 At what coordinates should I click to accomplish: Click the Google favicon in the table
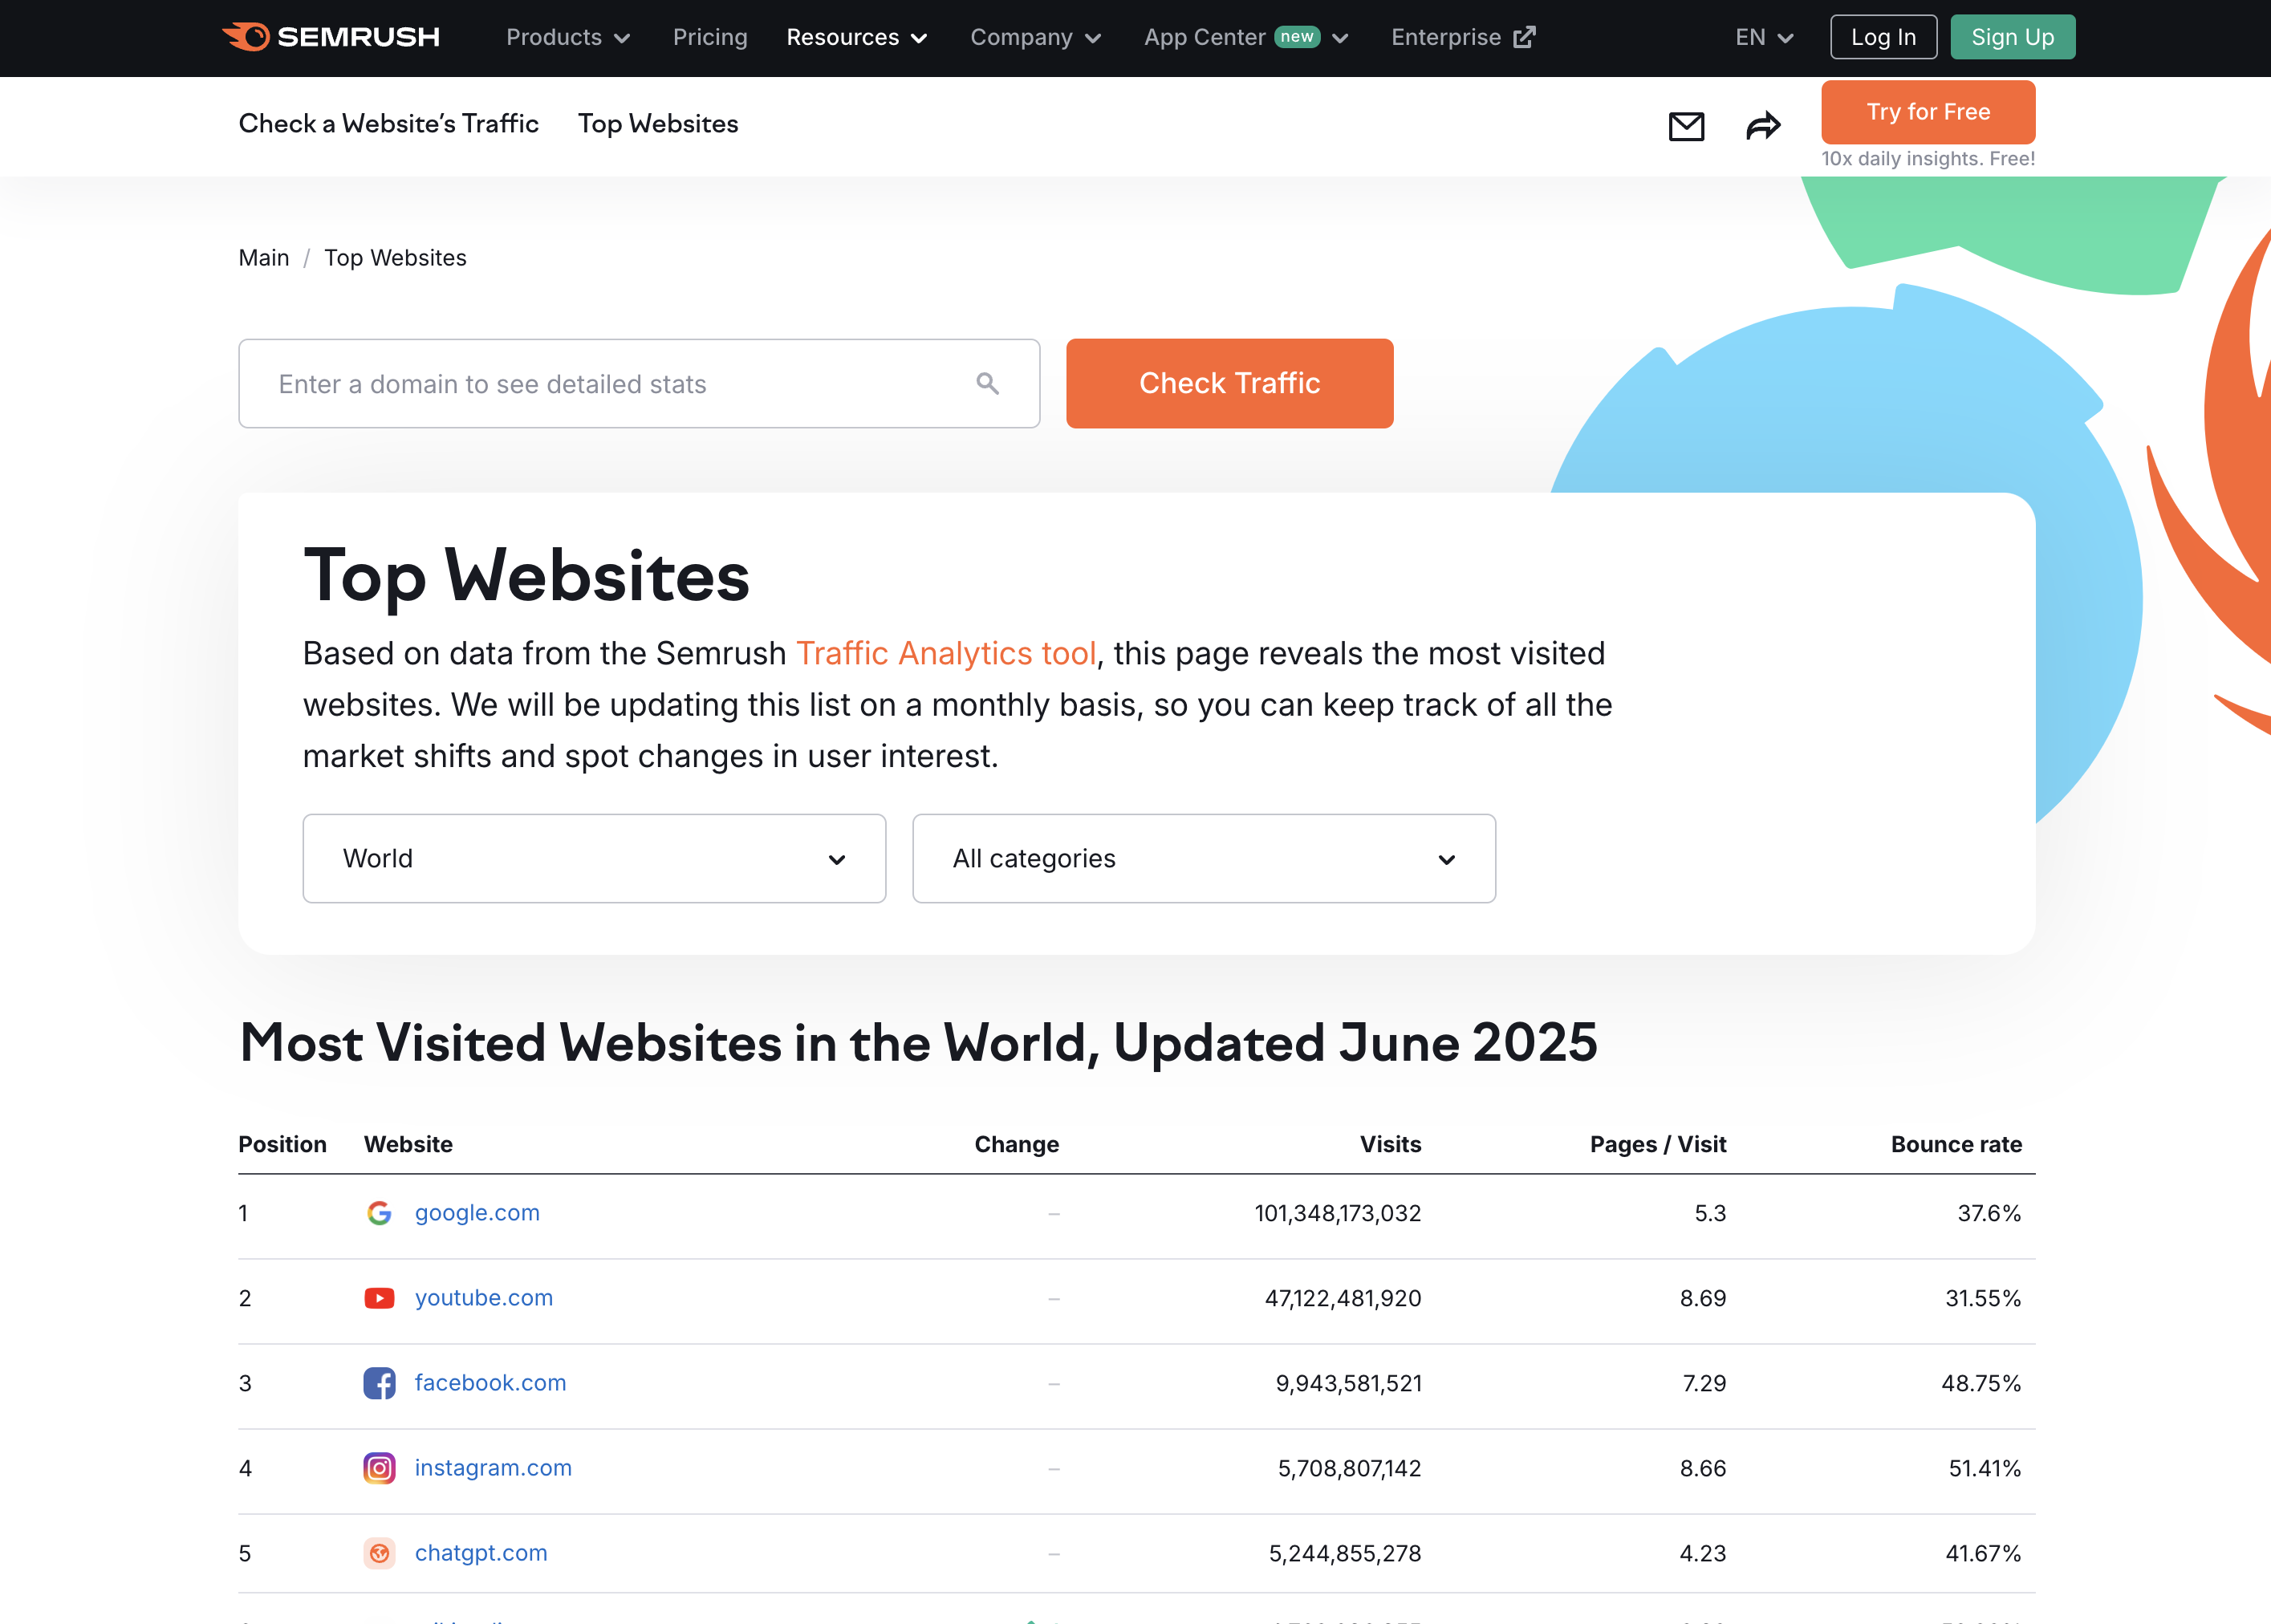coord(379,1213)
